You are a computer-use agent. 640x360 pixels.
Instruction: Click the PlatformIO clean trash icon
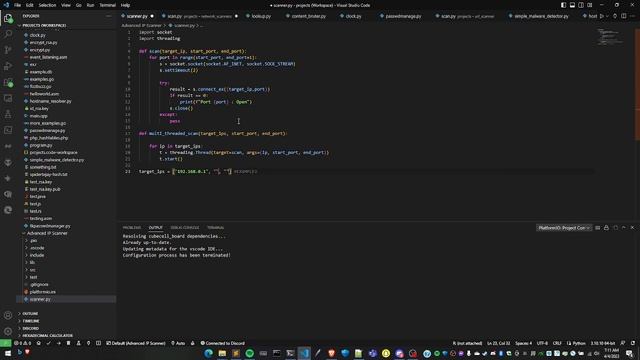(x=69, y=343)
